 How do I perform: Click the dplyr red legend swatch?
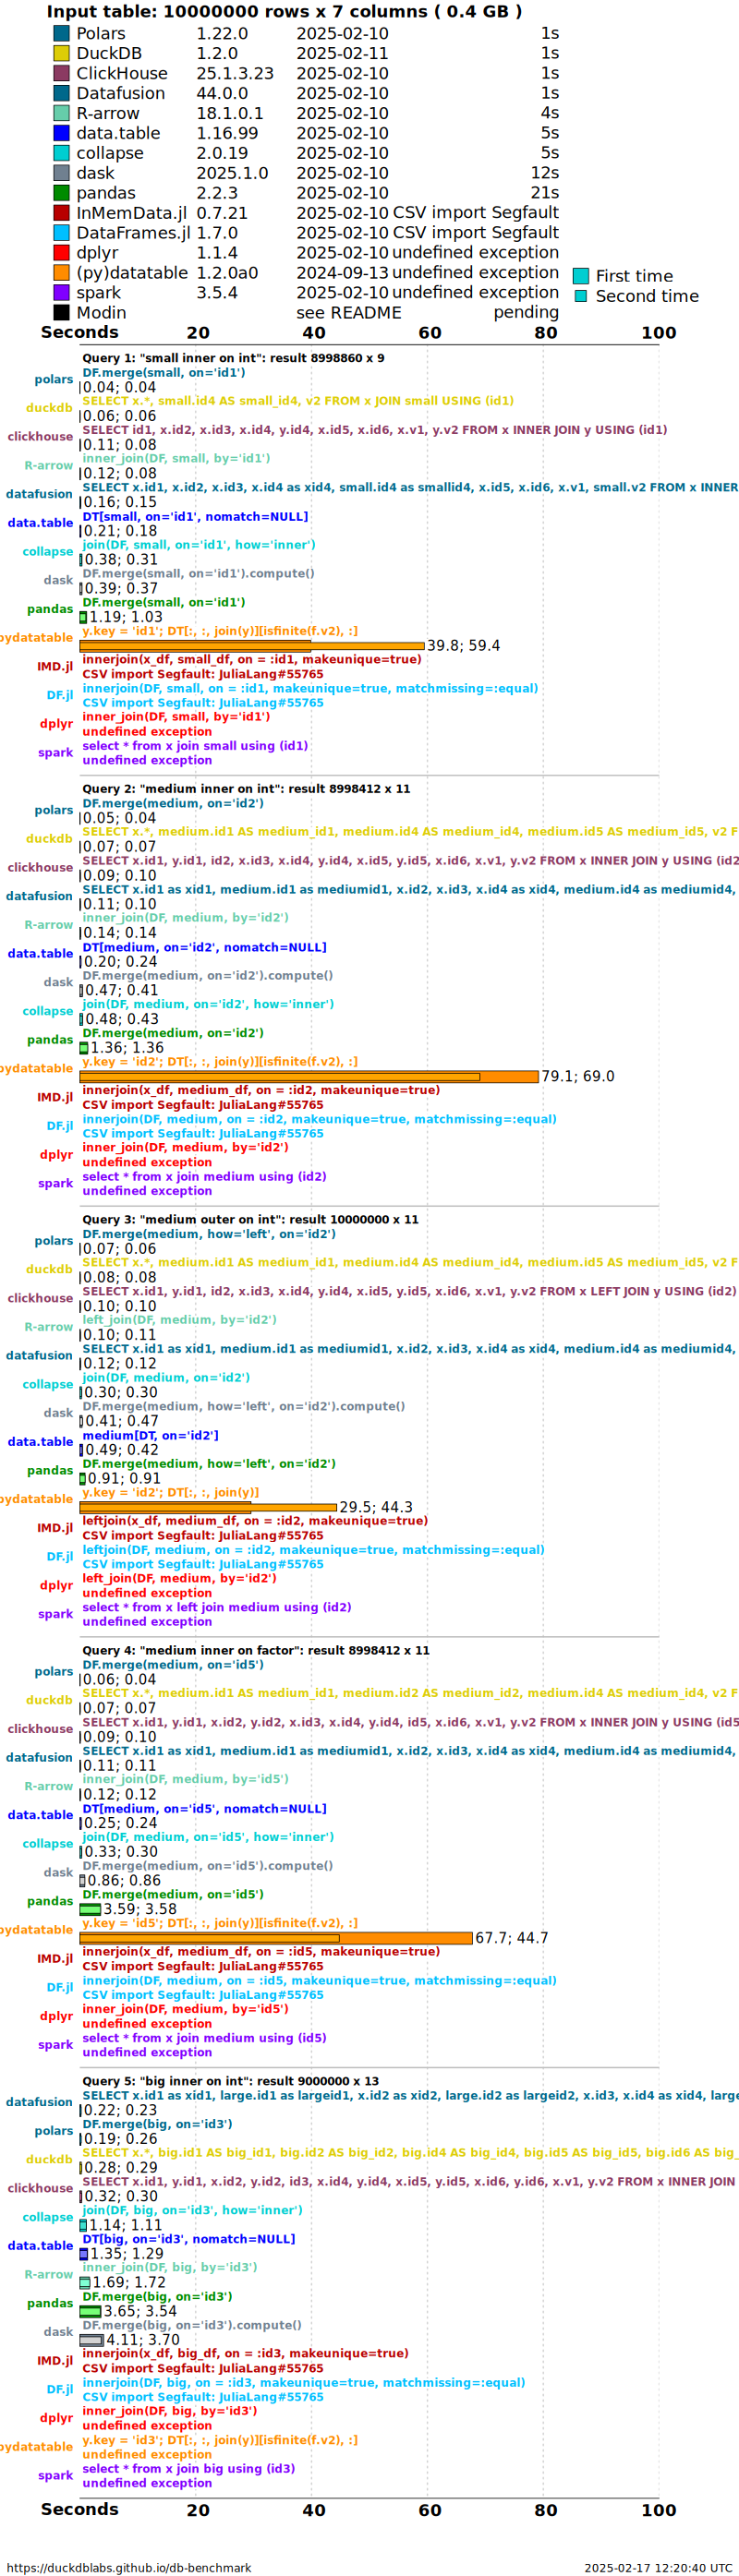[61, 253]
